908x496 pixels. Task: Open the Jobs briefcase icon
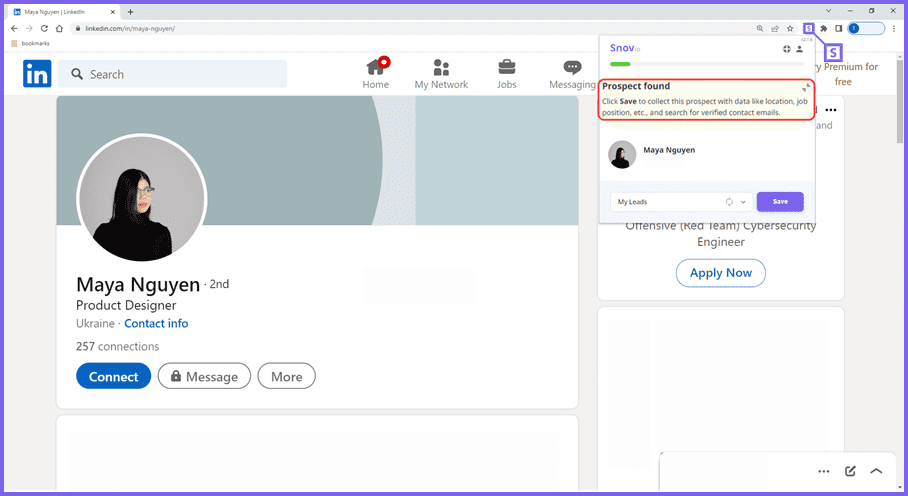click(507, 73)
